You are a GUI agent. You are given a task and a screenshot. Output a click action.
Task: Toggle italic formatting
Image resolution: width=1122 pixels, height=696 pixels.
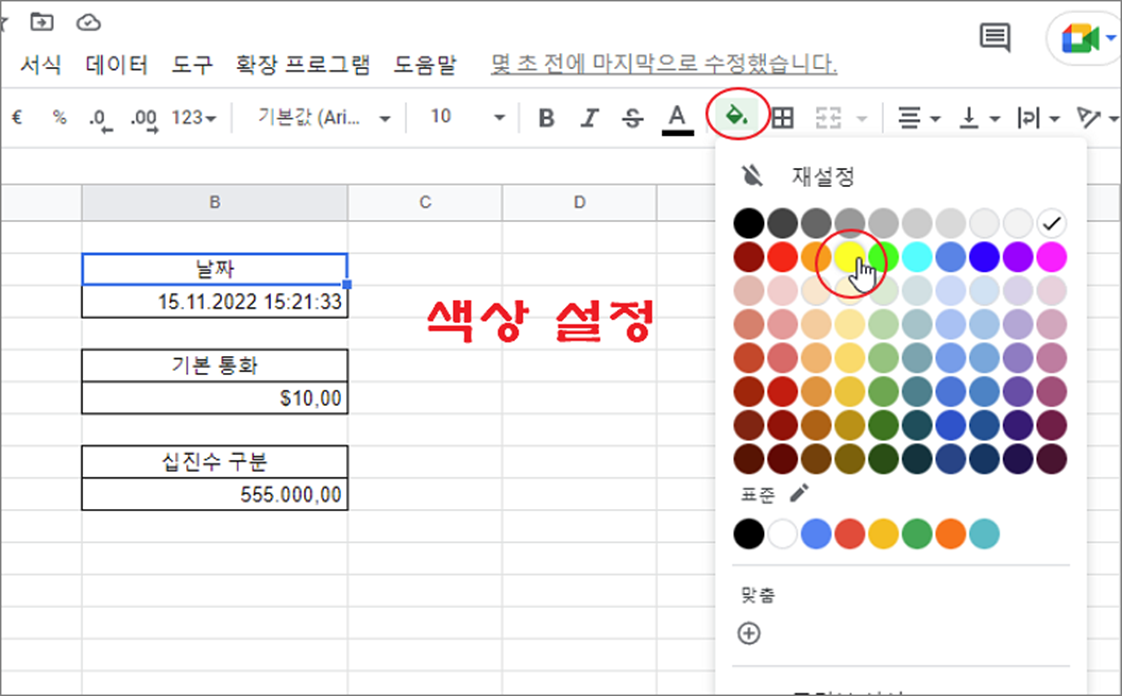pos(589,117)
